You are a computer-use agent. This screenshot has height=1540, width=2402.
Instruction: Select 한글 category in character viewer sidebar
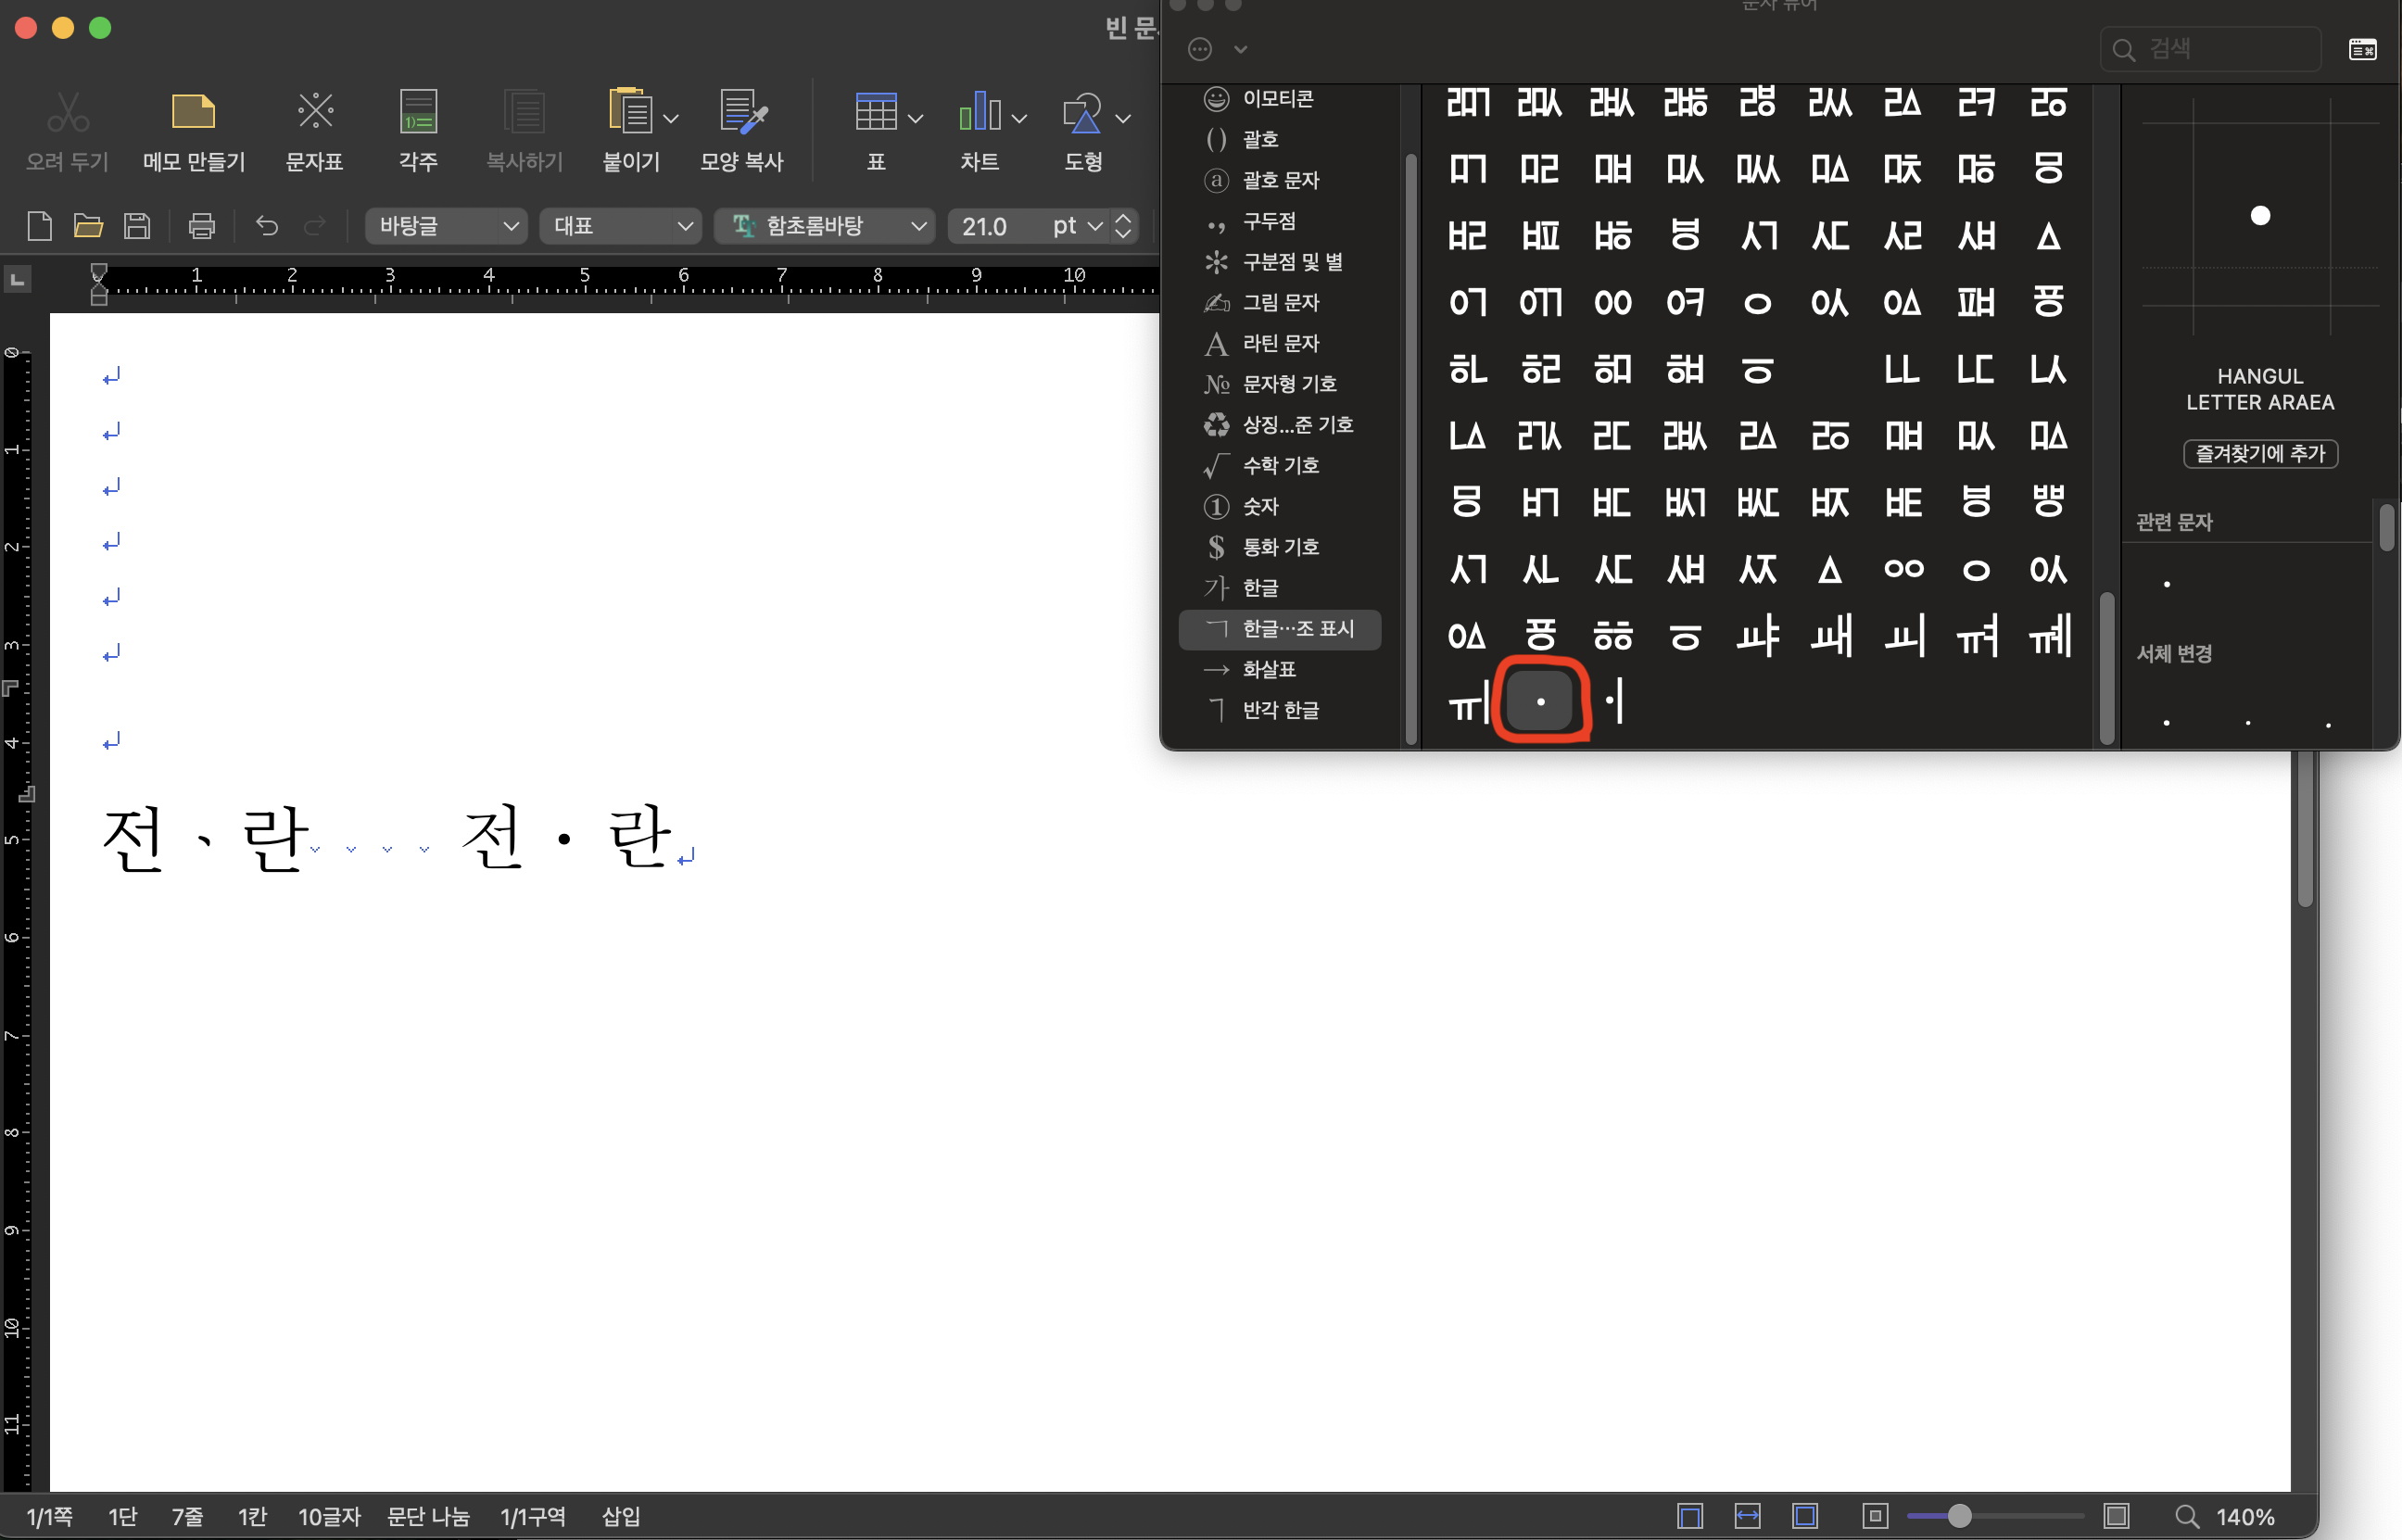pyautogui.click(x=1259, y=588)
